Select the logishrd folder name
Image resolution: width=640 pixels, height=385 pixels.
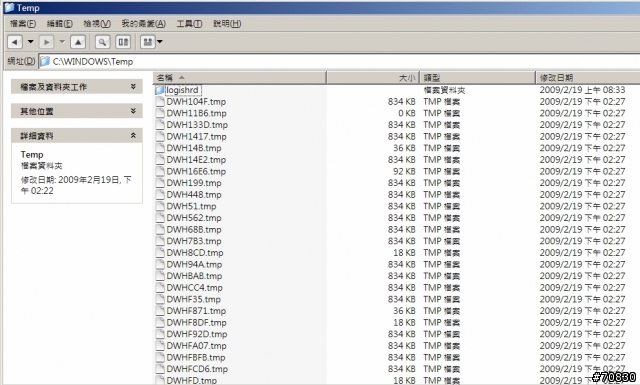pos(182,90)
